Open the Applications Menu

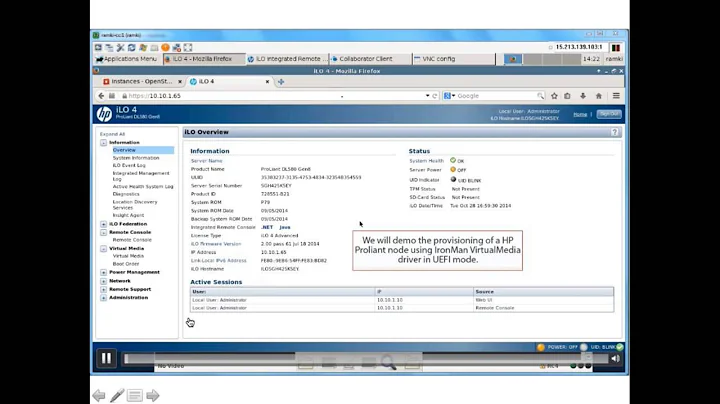(x=126, y=59)
